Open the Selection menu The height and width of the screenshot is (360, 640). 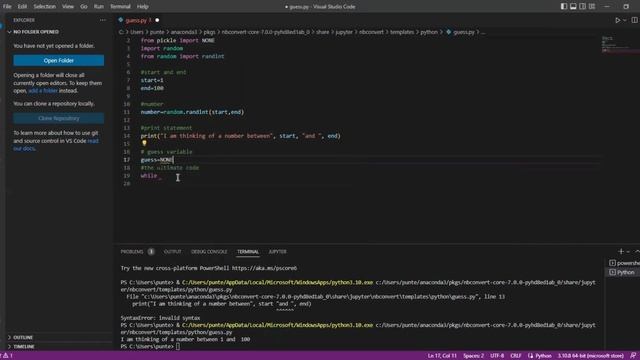[44, 7]
